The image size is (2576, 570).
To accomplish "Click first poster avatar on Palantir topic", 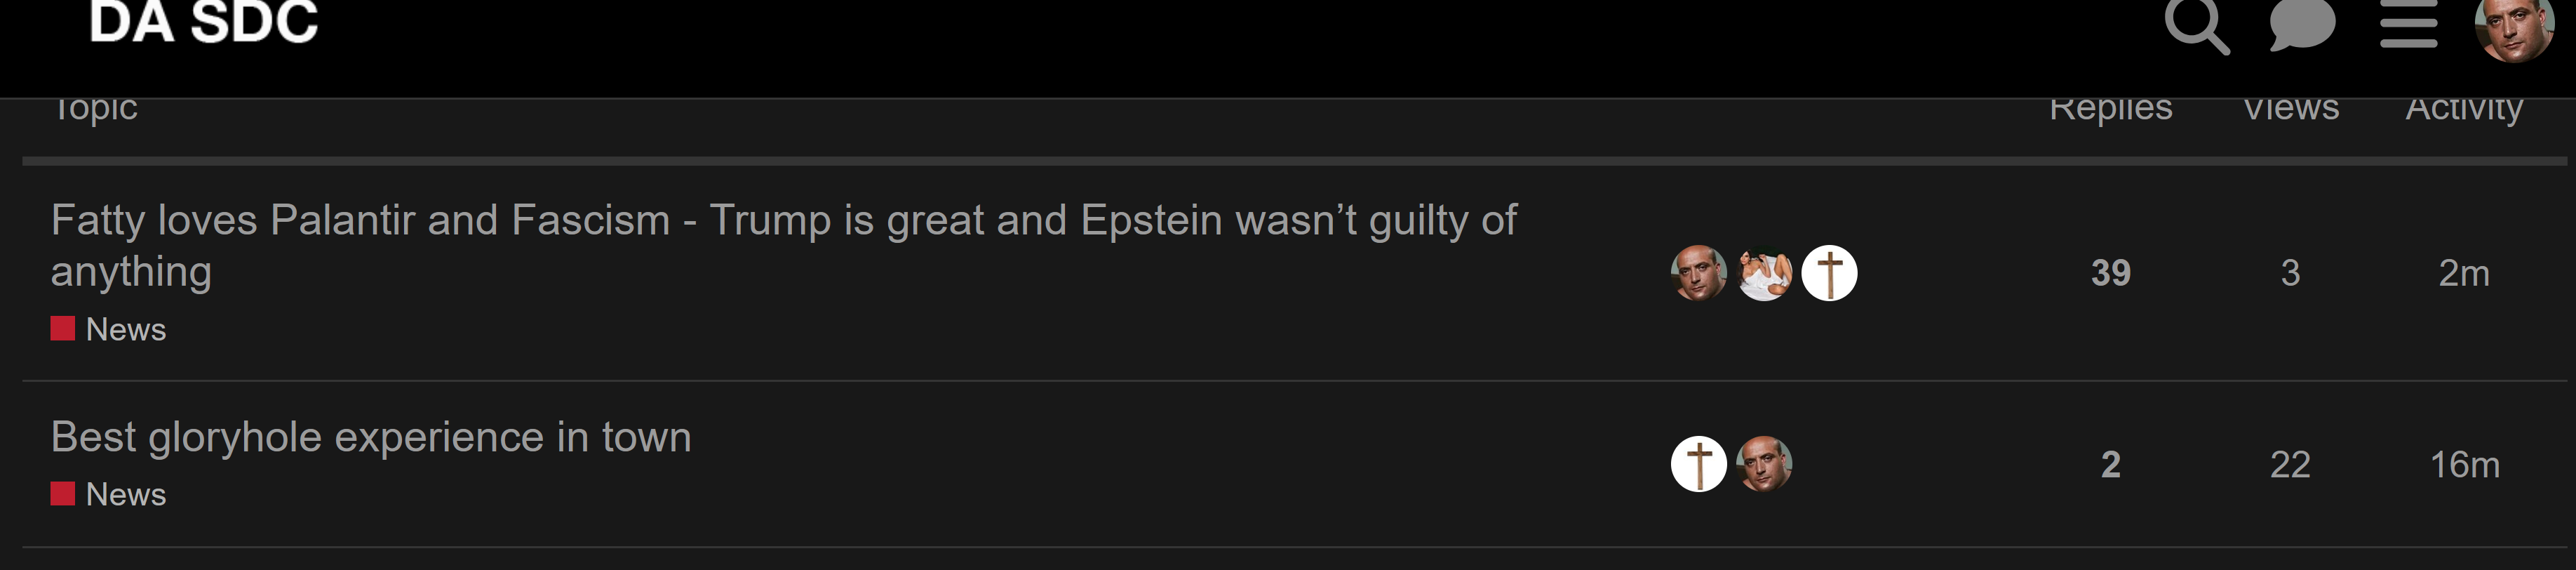I will click(x=1698, y=273).
